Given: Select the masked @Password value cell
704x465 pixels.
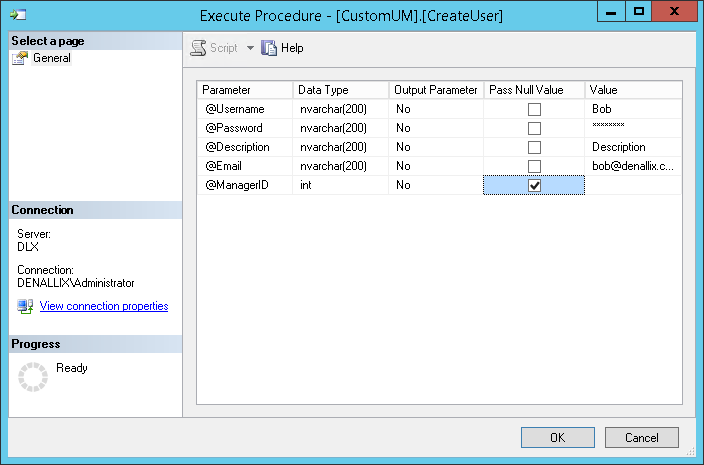Looking at the screenshot, I should coord(633,128).
